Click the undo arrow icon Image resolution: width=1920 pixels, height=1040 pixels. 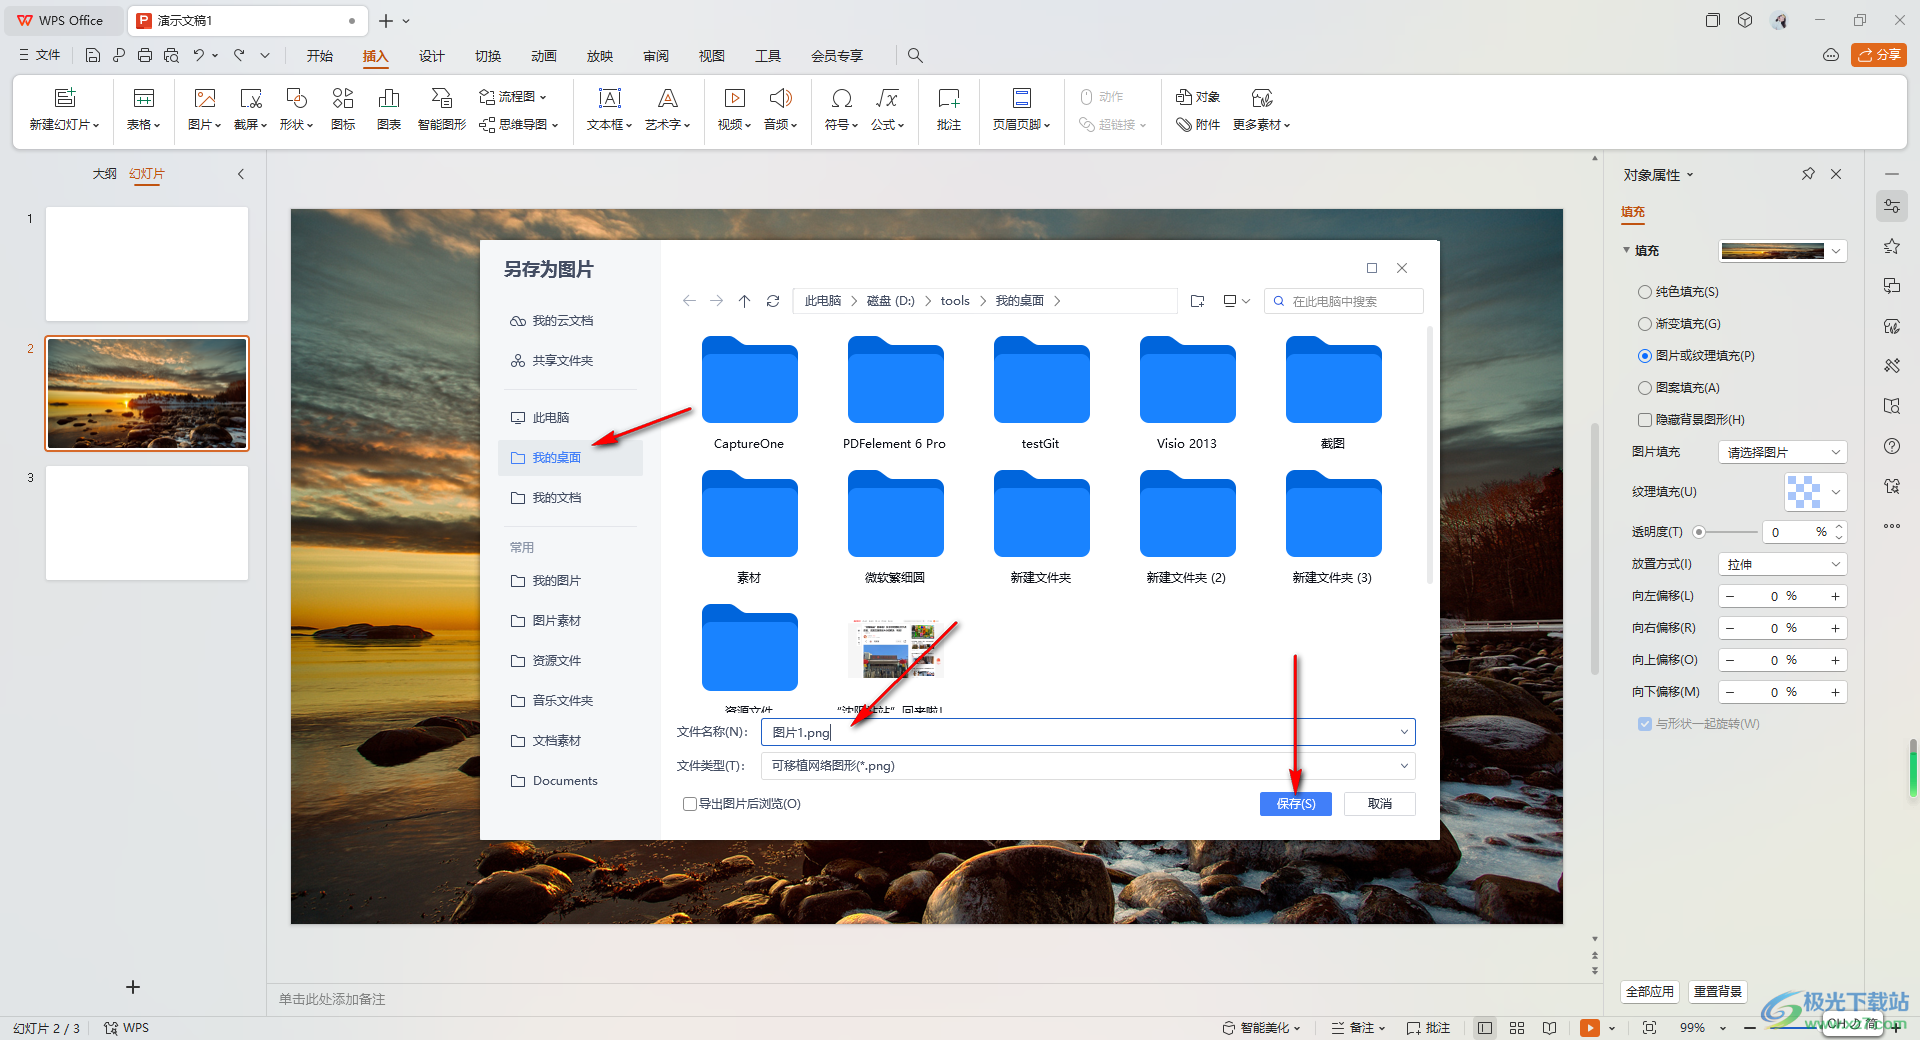coord(199,55)
